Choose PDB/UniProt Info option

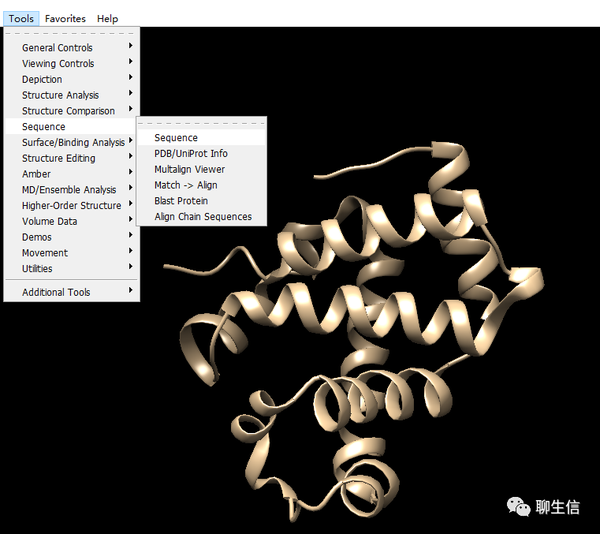pos(201,153)
